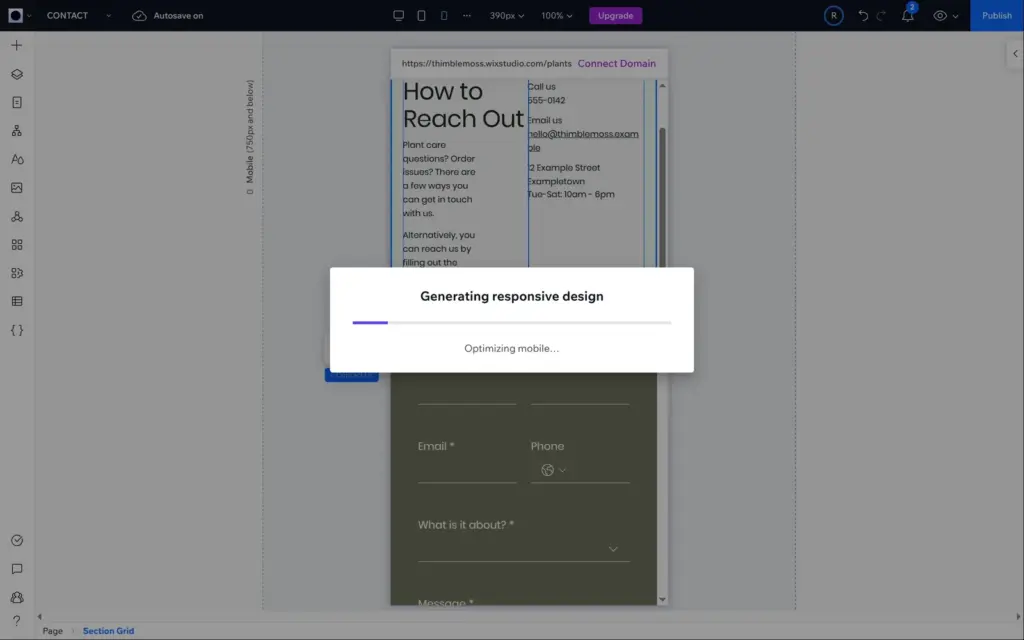Viewport: 1024px width, 640px height.
Task: Open the user avatar R menu
Action: pyautogui.click(x=833, y=16)
